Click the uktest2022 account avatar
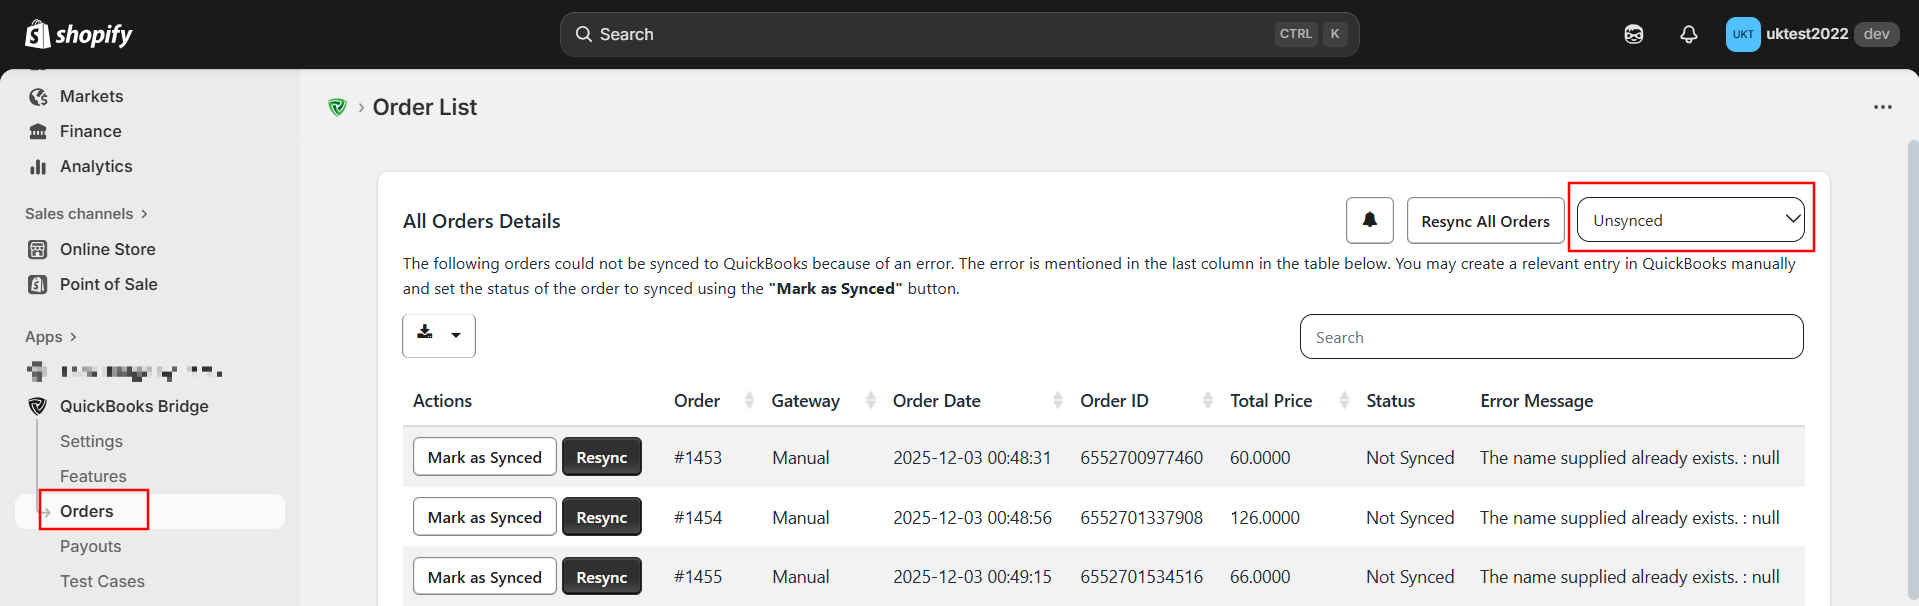This screenshot has height=606, width=1919. (x=1742, y=34)
